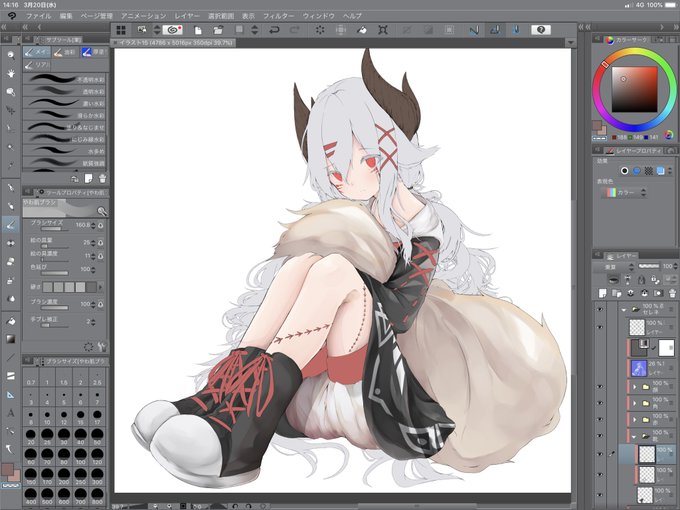
Task: Open the ファイル menu
Action: [x=39, y=16]
